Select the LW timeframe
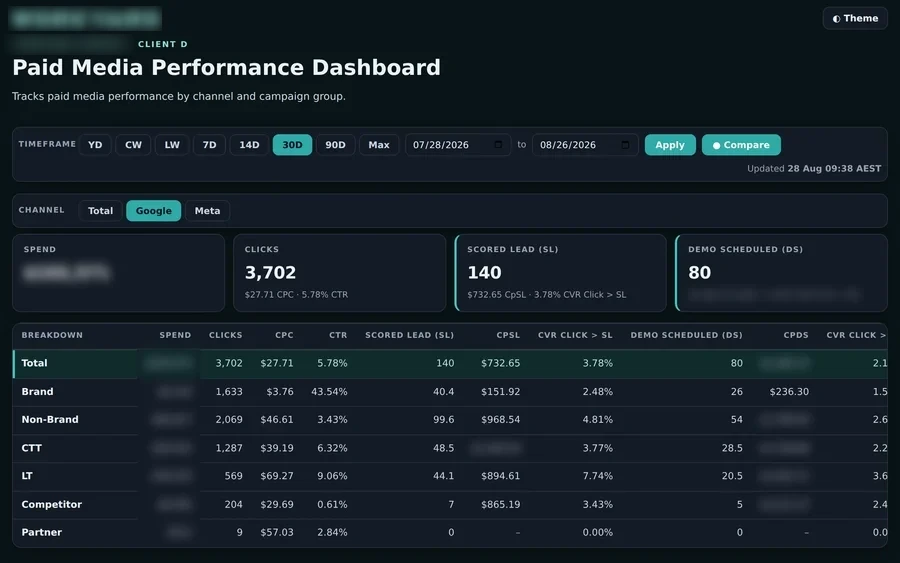The height and width of the screenshot is (563, 900). pyautogui.click(x=172, y=145)
